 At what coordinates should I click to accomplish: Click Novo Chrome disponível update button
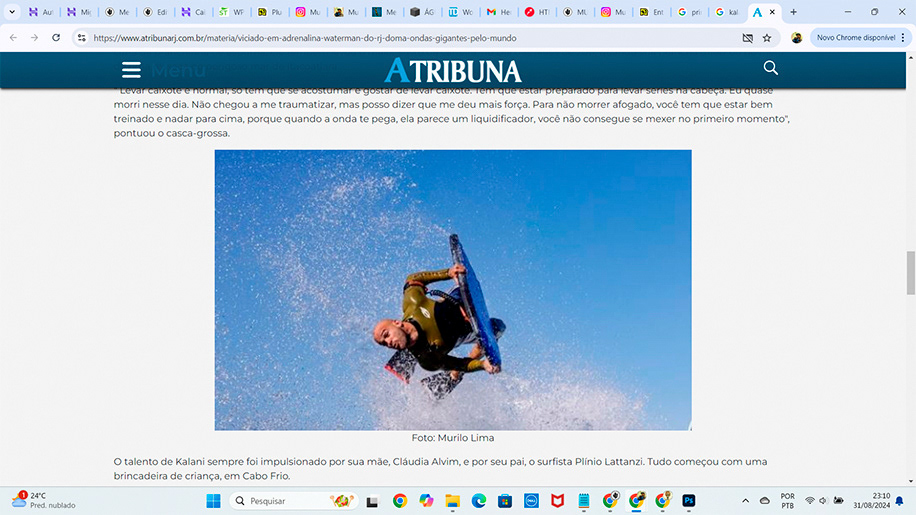click(855, 37)
